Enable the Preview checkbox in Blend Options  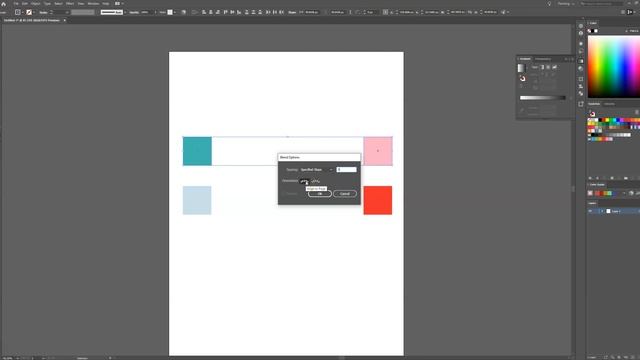click(x=283, y=193)
